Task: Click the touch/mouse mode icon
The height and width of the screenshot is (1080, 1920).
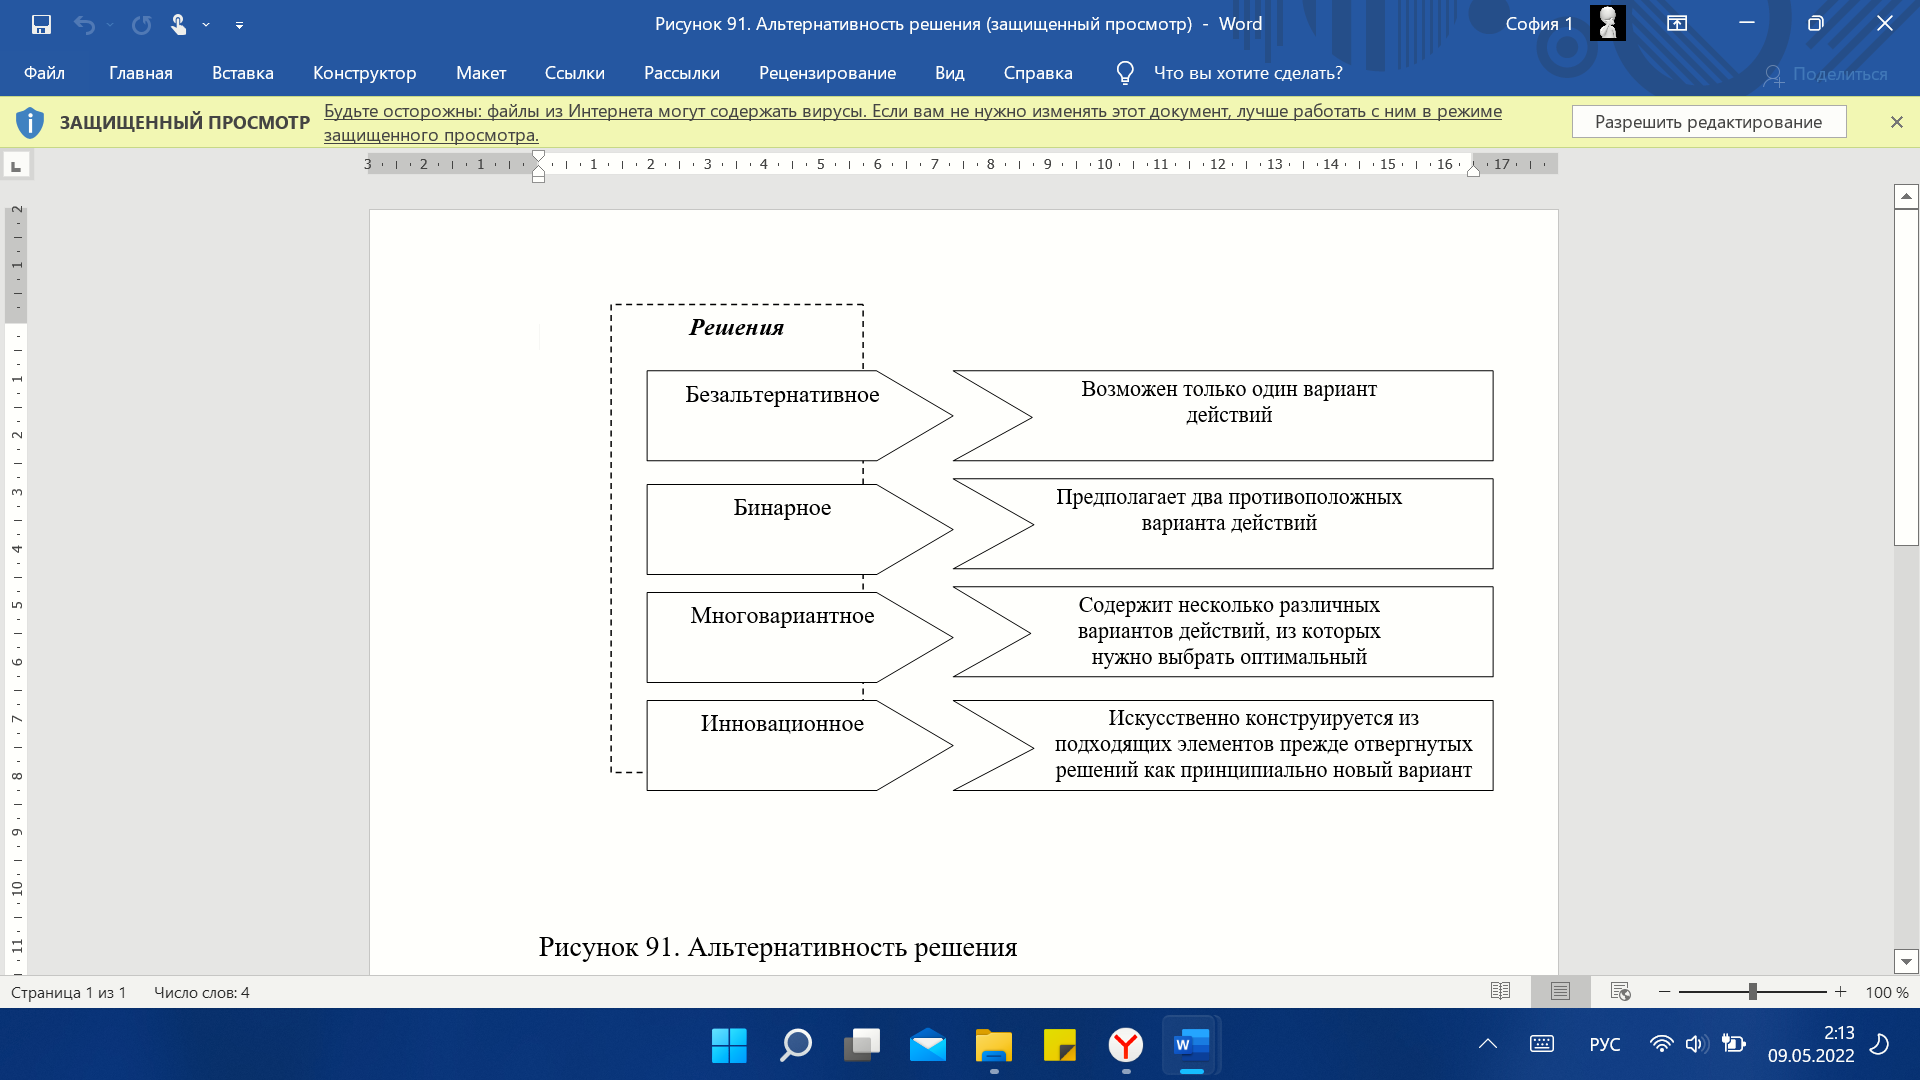Action: click(x=178, y=24)
